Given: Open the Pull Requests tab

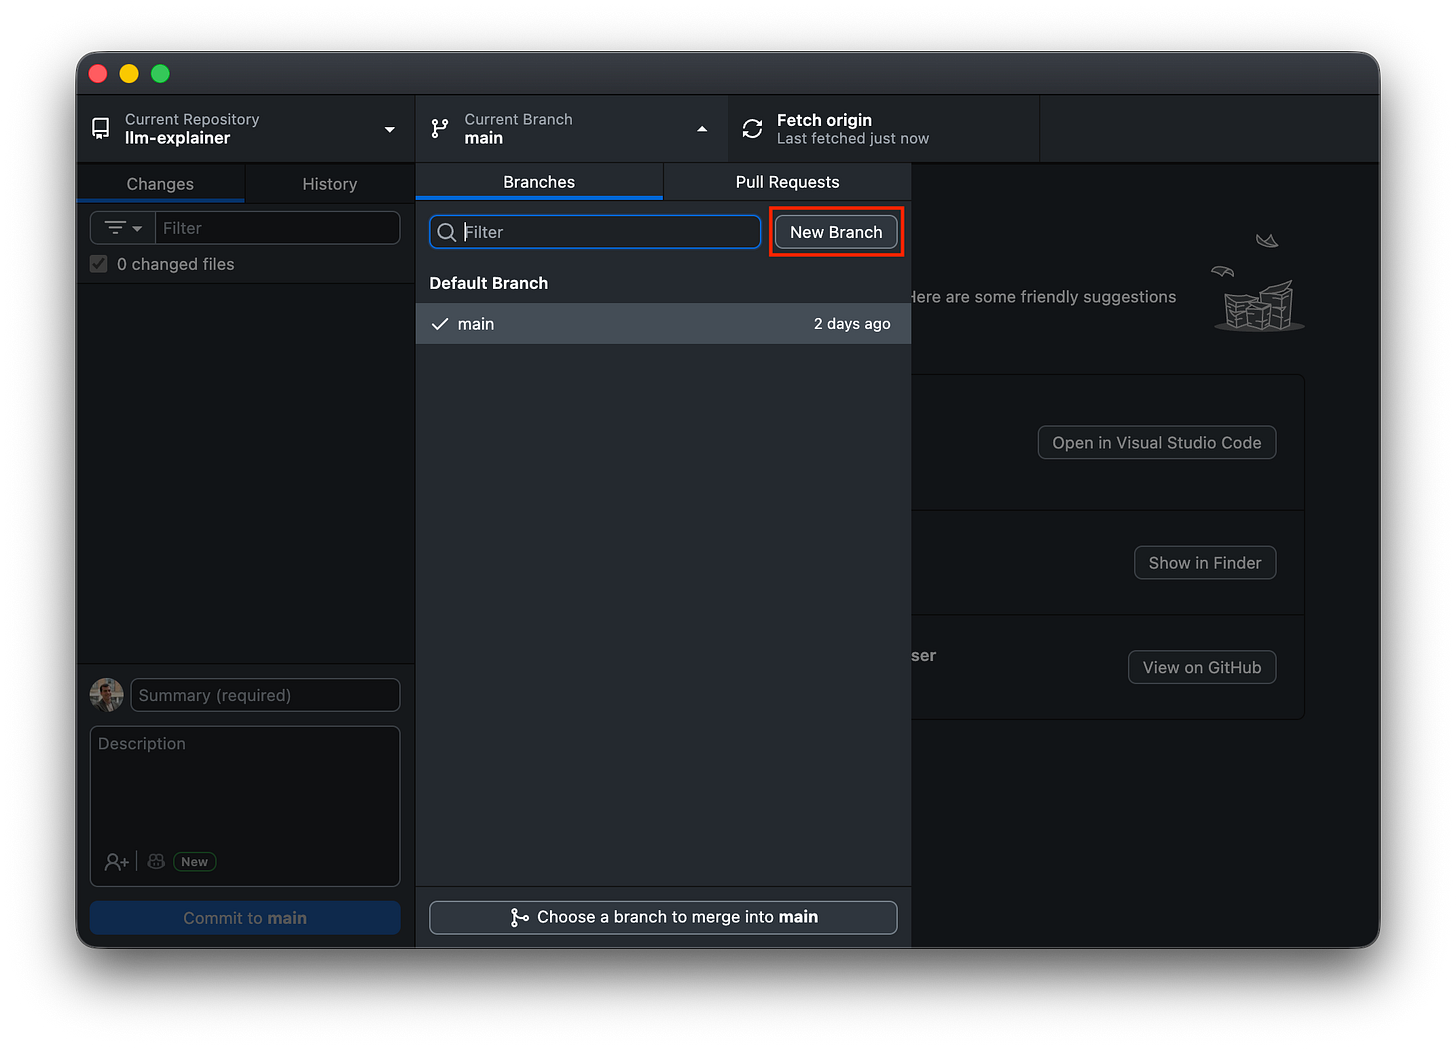Looking at the screenshot, I should click(787, 182).
